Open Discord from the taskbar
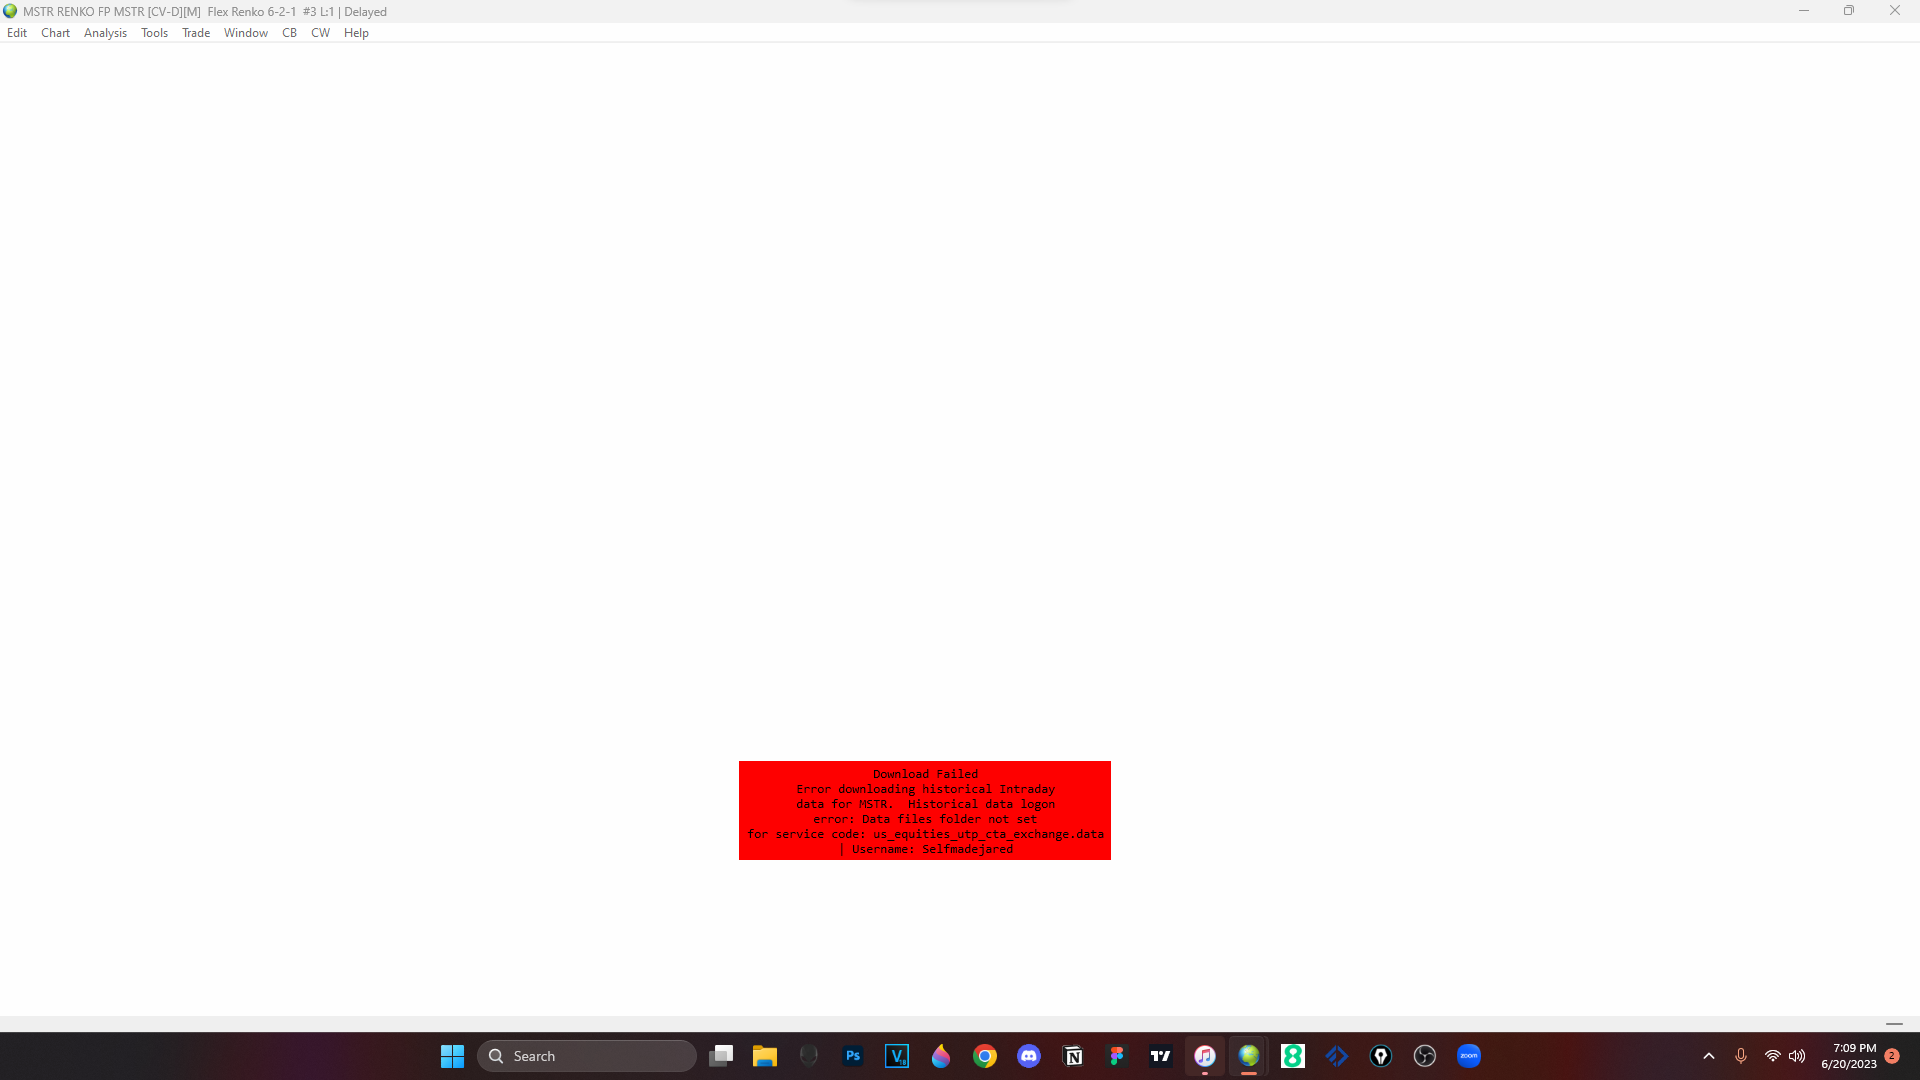 click(x=1029, y=1056)
